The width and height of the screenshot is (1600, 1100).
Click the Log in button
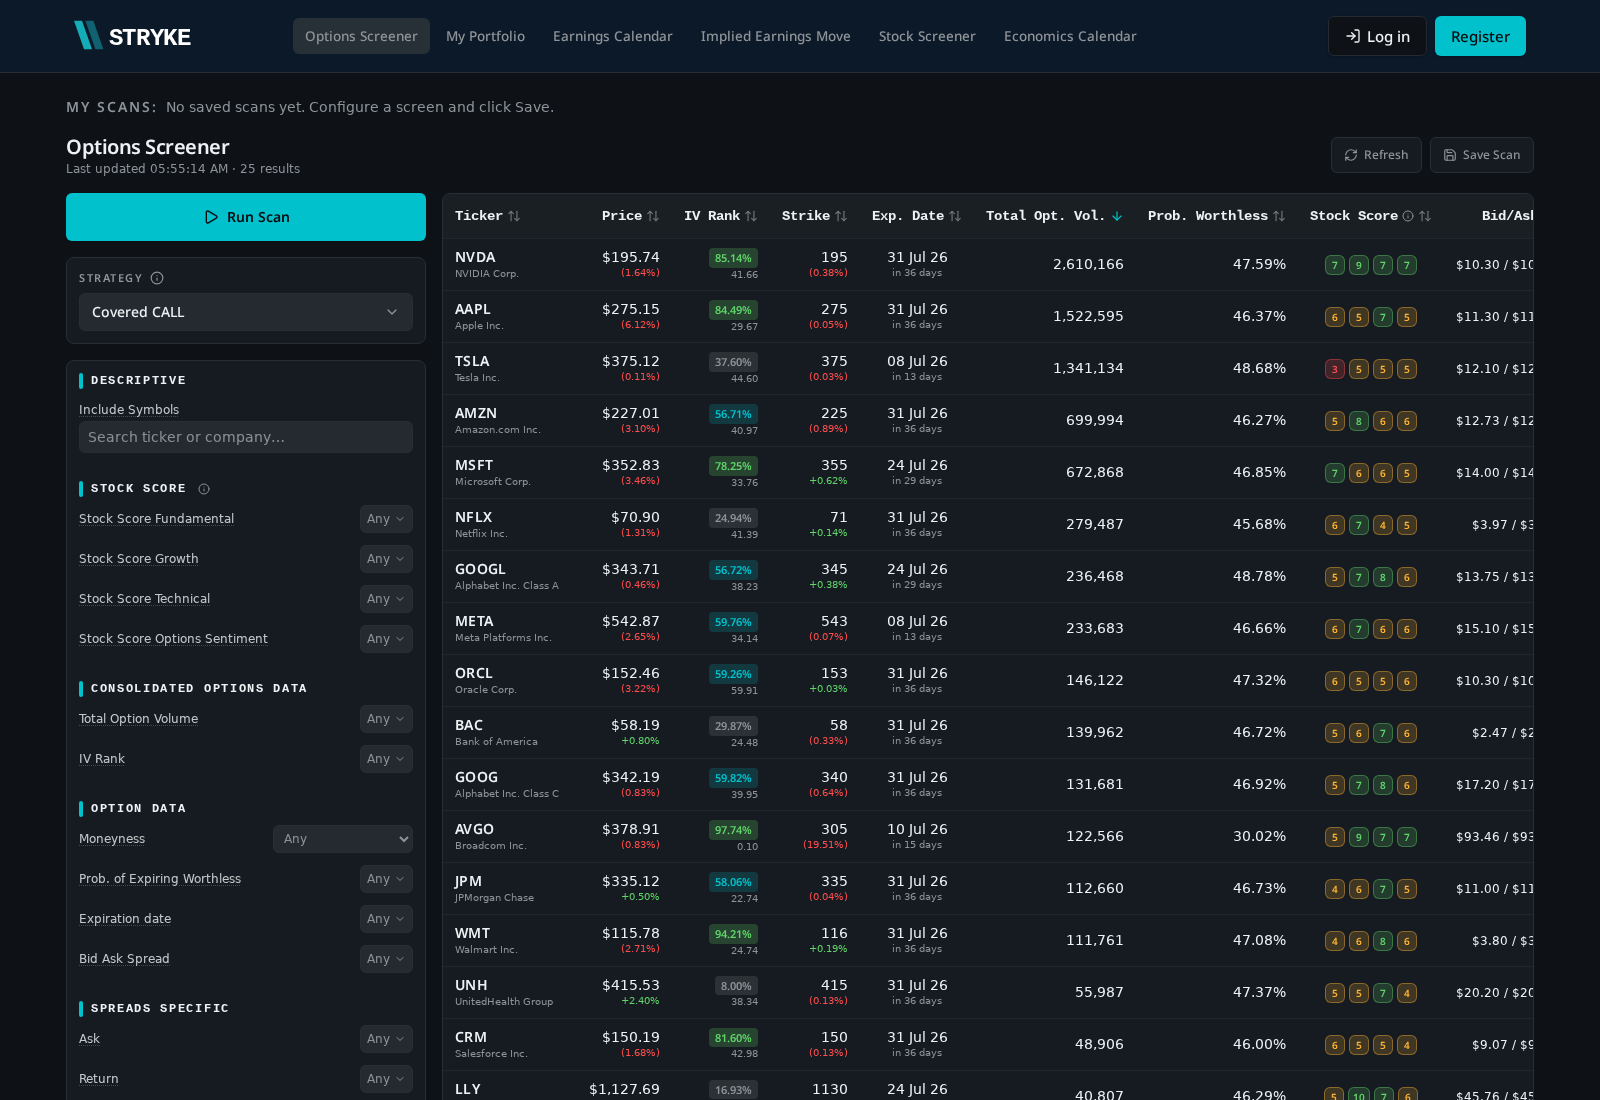point(1377,36)
